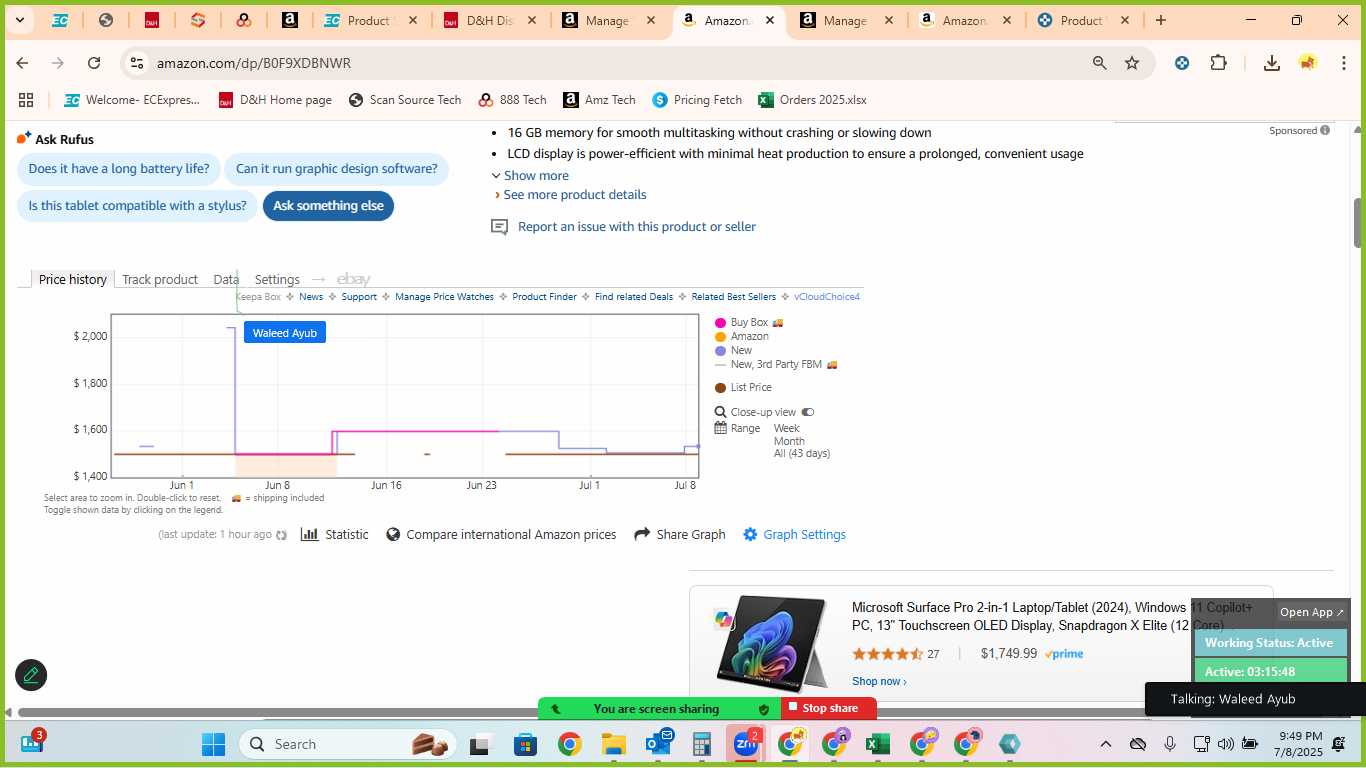The width and height of the screenshot is (1366, 768).
Task: Open the Apps grid in bookmarks bar
Action: pos(26,100)
